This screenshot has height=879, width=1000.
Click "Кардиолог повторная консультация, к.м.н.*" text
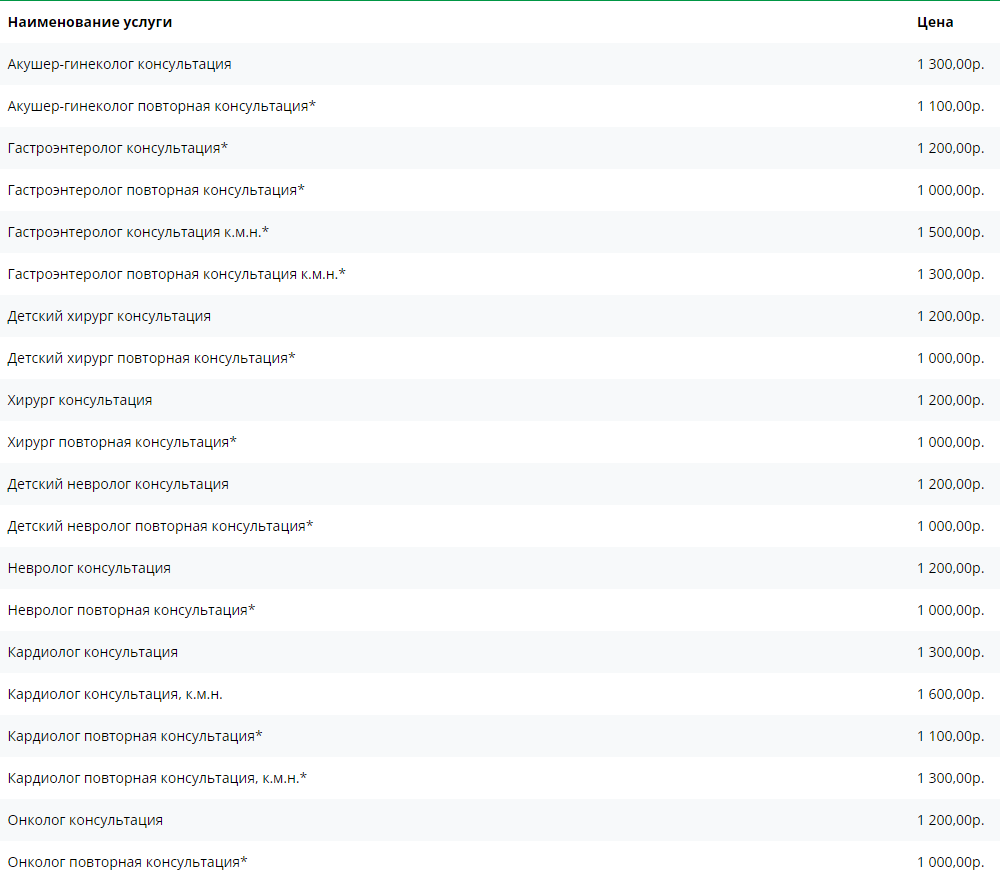click(x=157, y=778)
